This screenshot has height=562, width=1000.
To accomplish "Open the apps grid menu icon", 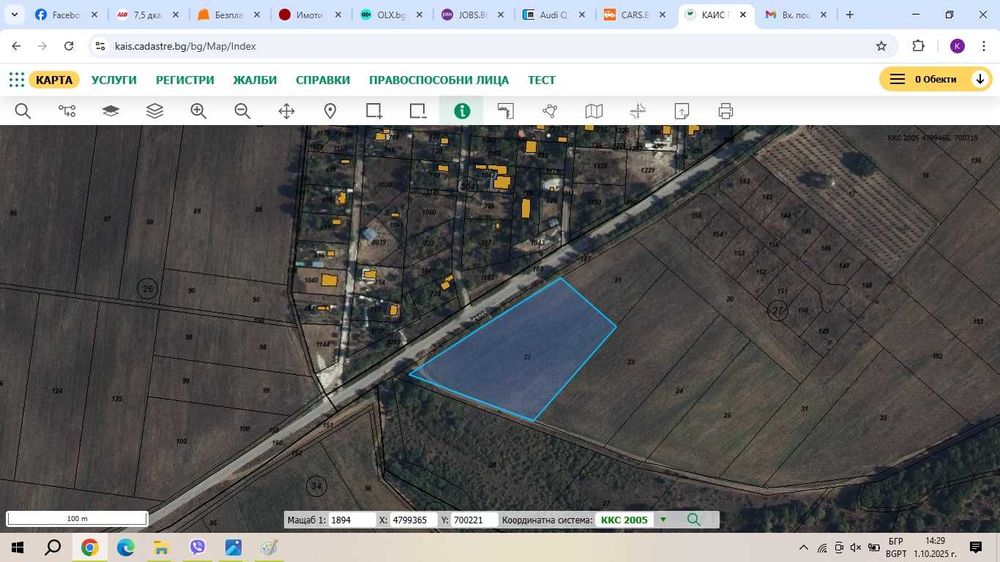I will tap(17, 80).
